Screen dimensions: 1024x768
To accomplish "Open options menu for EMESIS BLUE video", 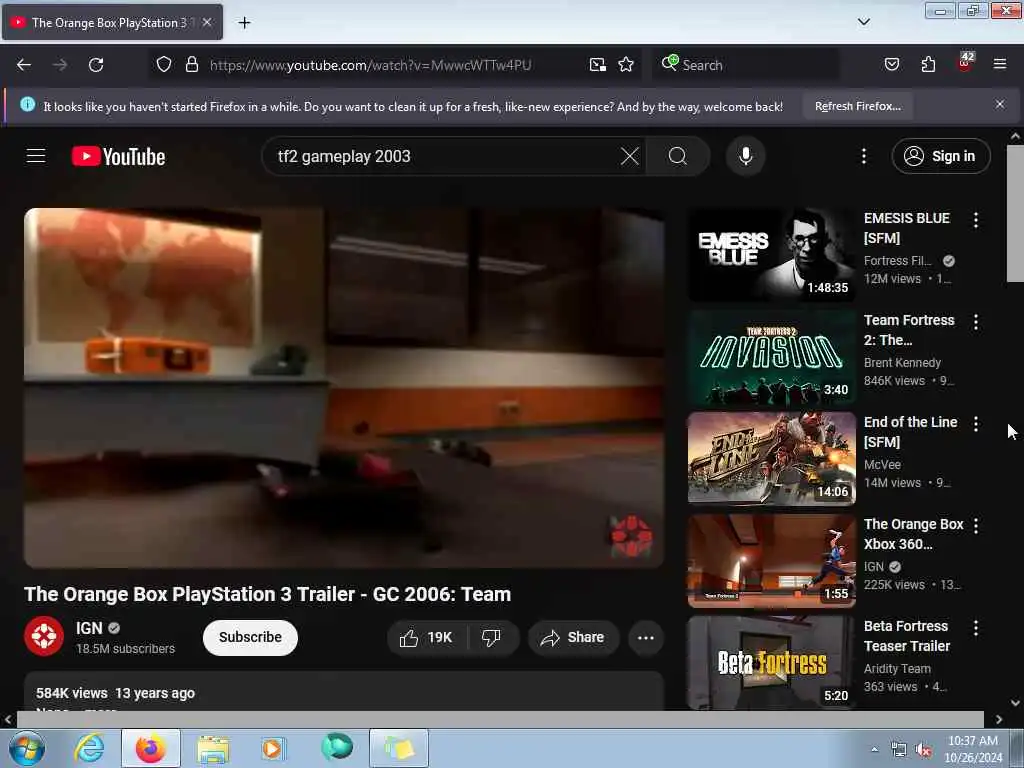I will (976, 220).
